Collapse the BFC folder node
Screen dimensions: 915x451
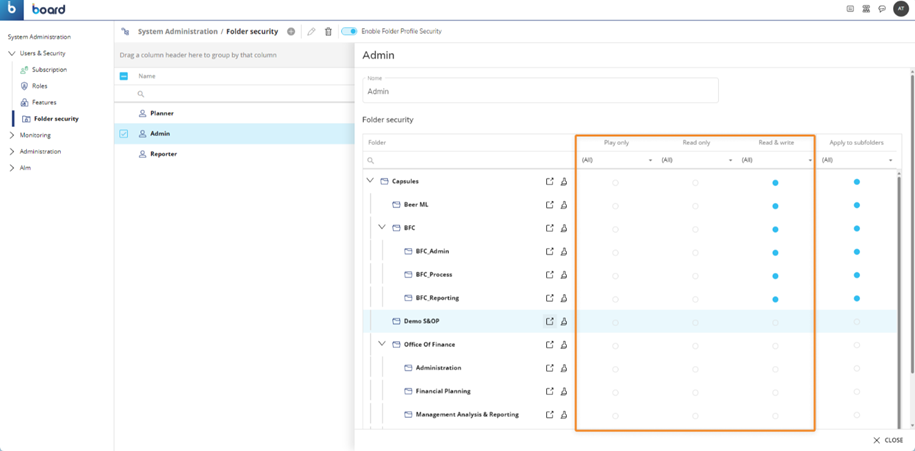pos(382,227)
